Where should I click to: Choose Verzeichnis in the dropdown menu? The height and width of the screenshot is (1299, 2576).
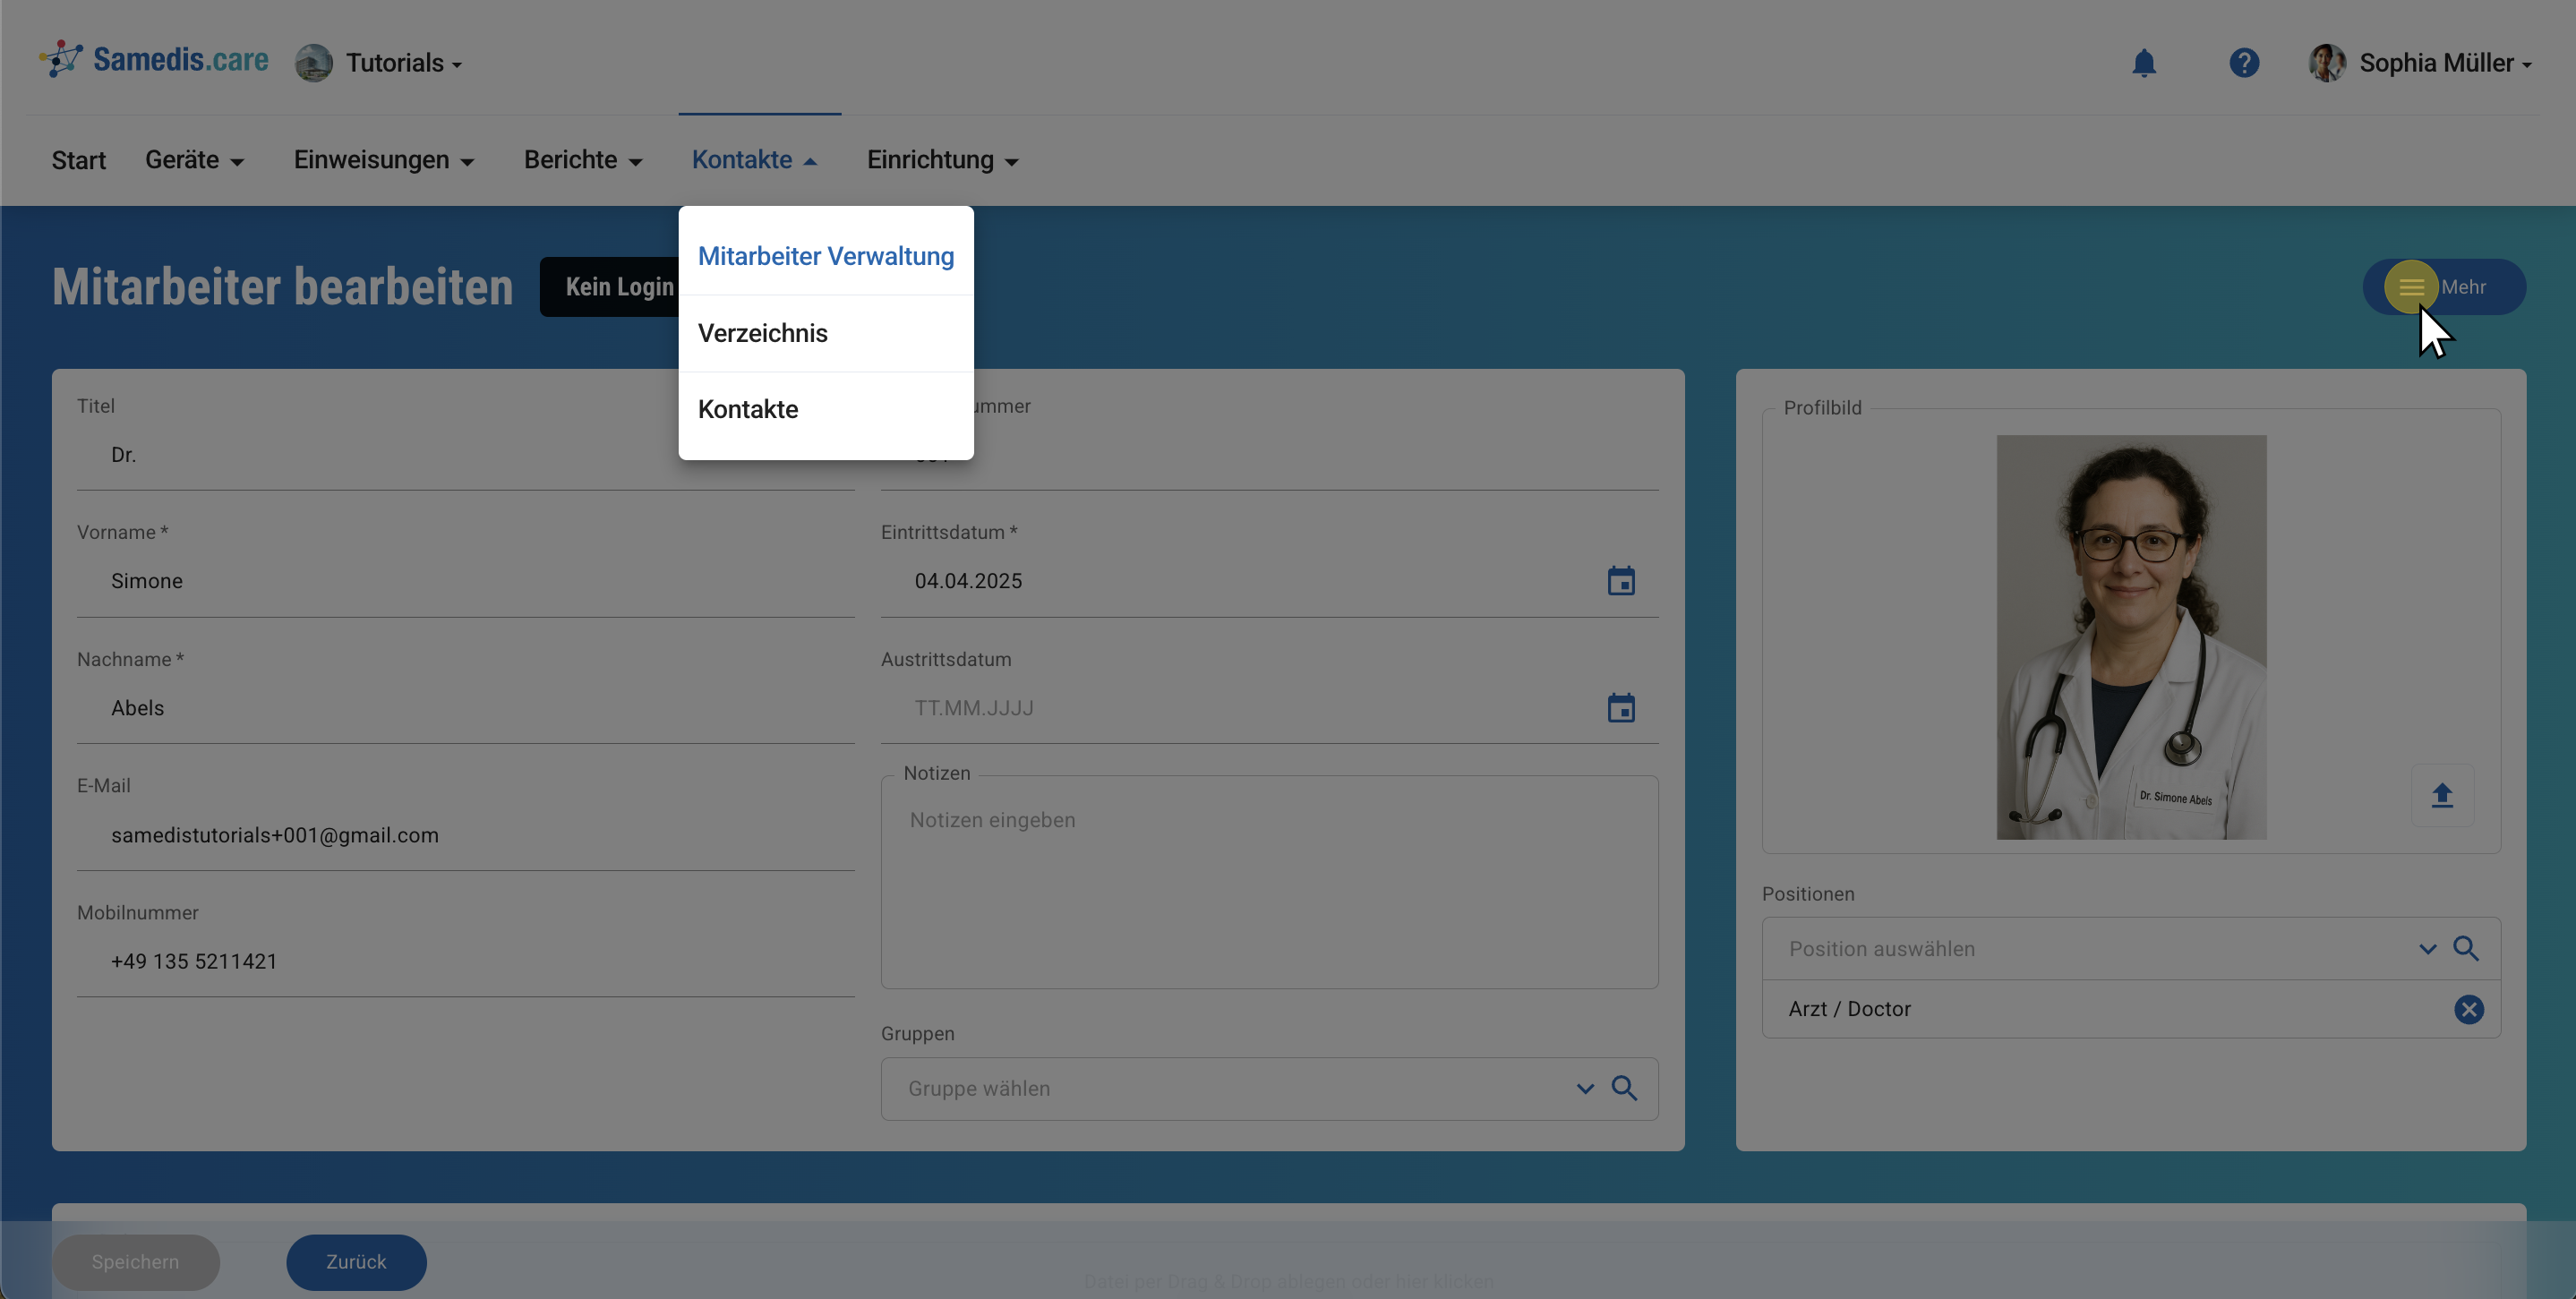762,333
